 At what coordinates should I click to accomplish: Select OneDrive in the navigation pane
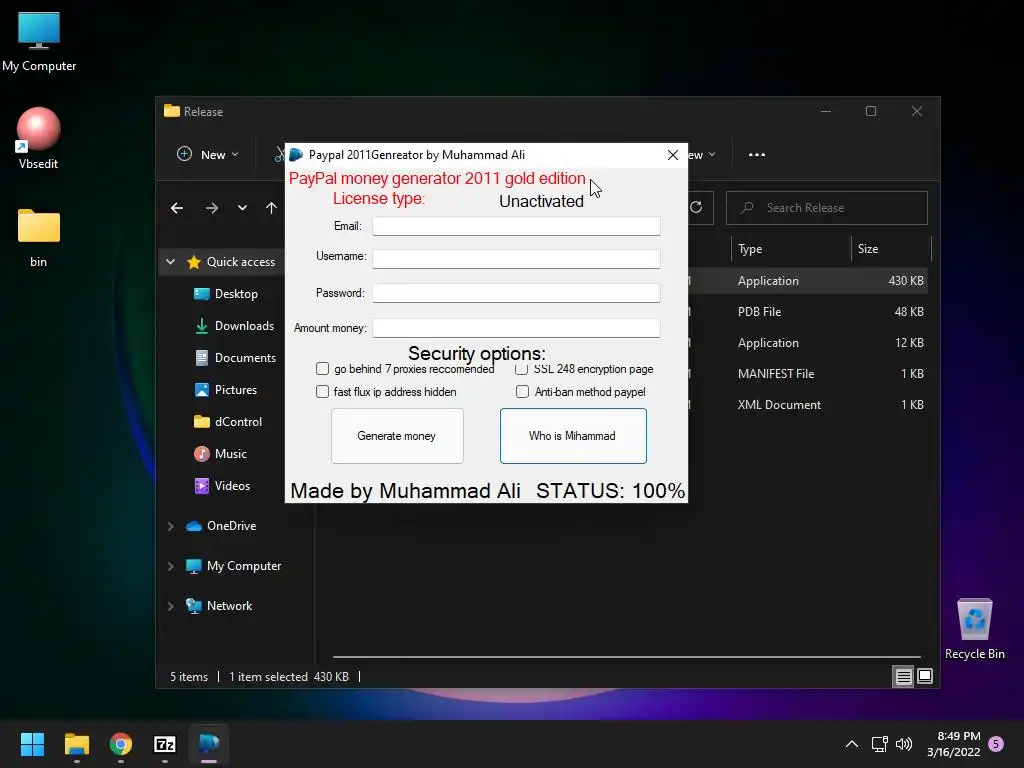click(221, 526)
